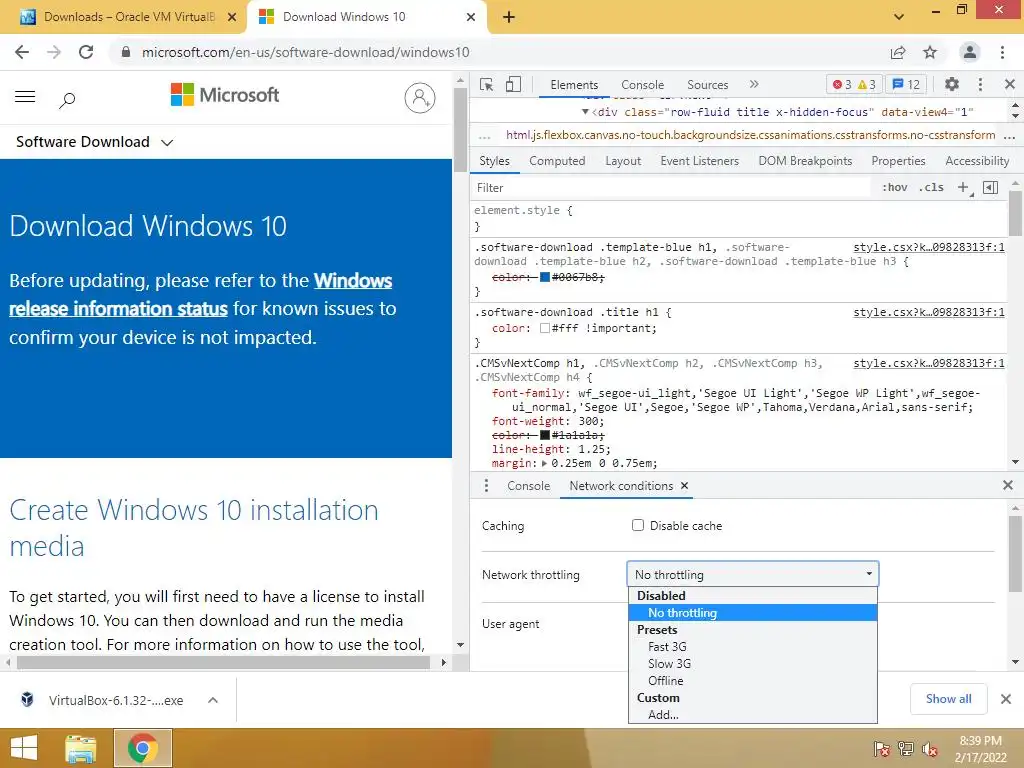The image size is (1024, 768).
Task: Open the drawer three-dot menu
Action: [486, 486]
